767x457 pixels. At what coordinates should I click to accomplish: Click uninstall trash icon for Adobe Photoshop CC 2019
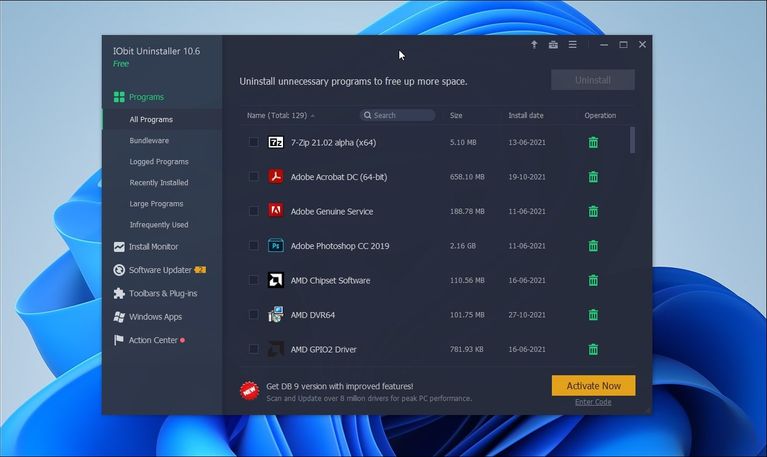(x=593, y=246)
